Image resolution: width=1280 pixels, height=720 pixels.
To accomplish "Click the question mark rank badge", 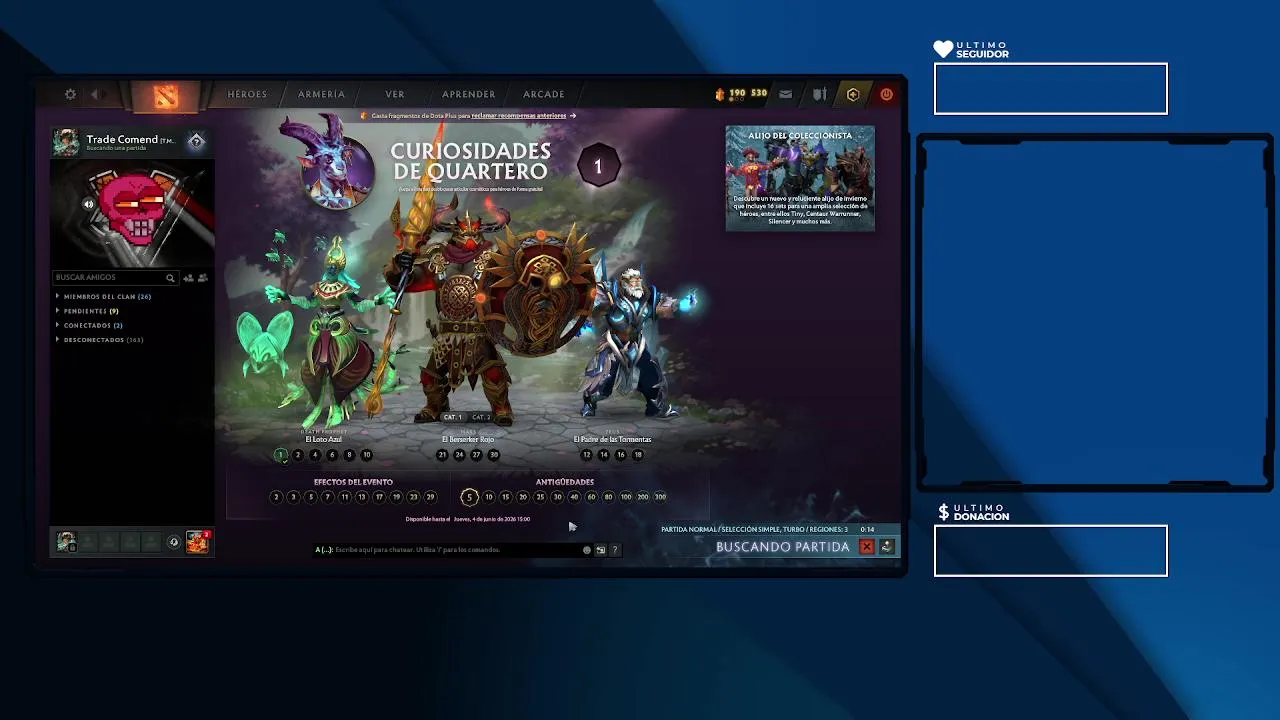I will click(197, 142).
